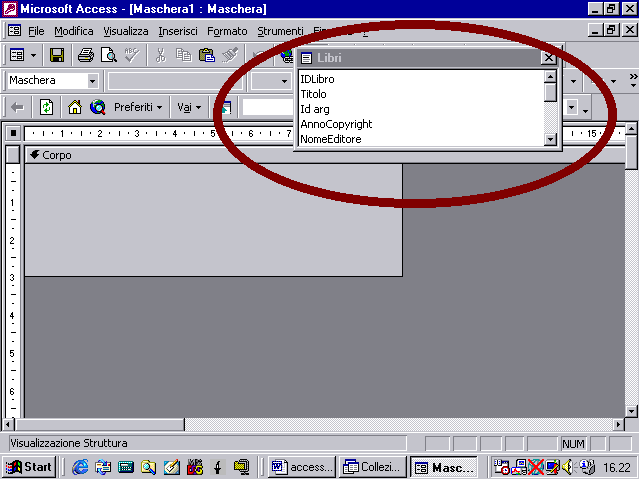Click the Web toolbar Refresh icon
This screenshot has height=479, width=639.
(46, 108)
